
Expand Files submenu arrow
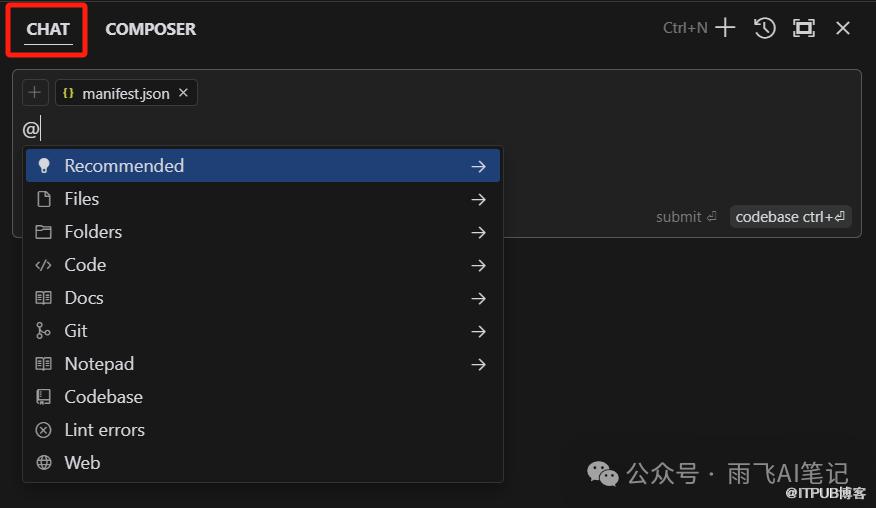coord(478,199)
